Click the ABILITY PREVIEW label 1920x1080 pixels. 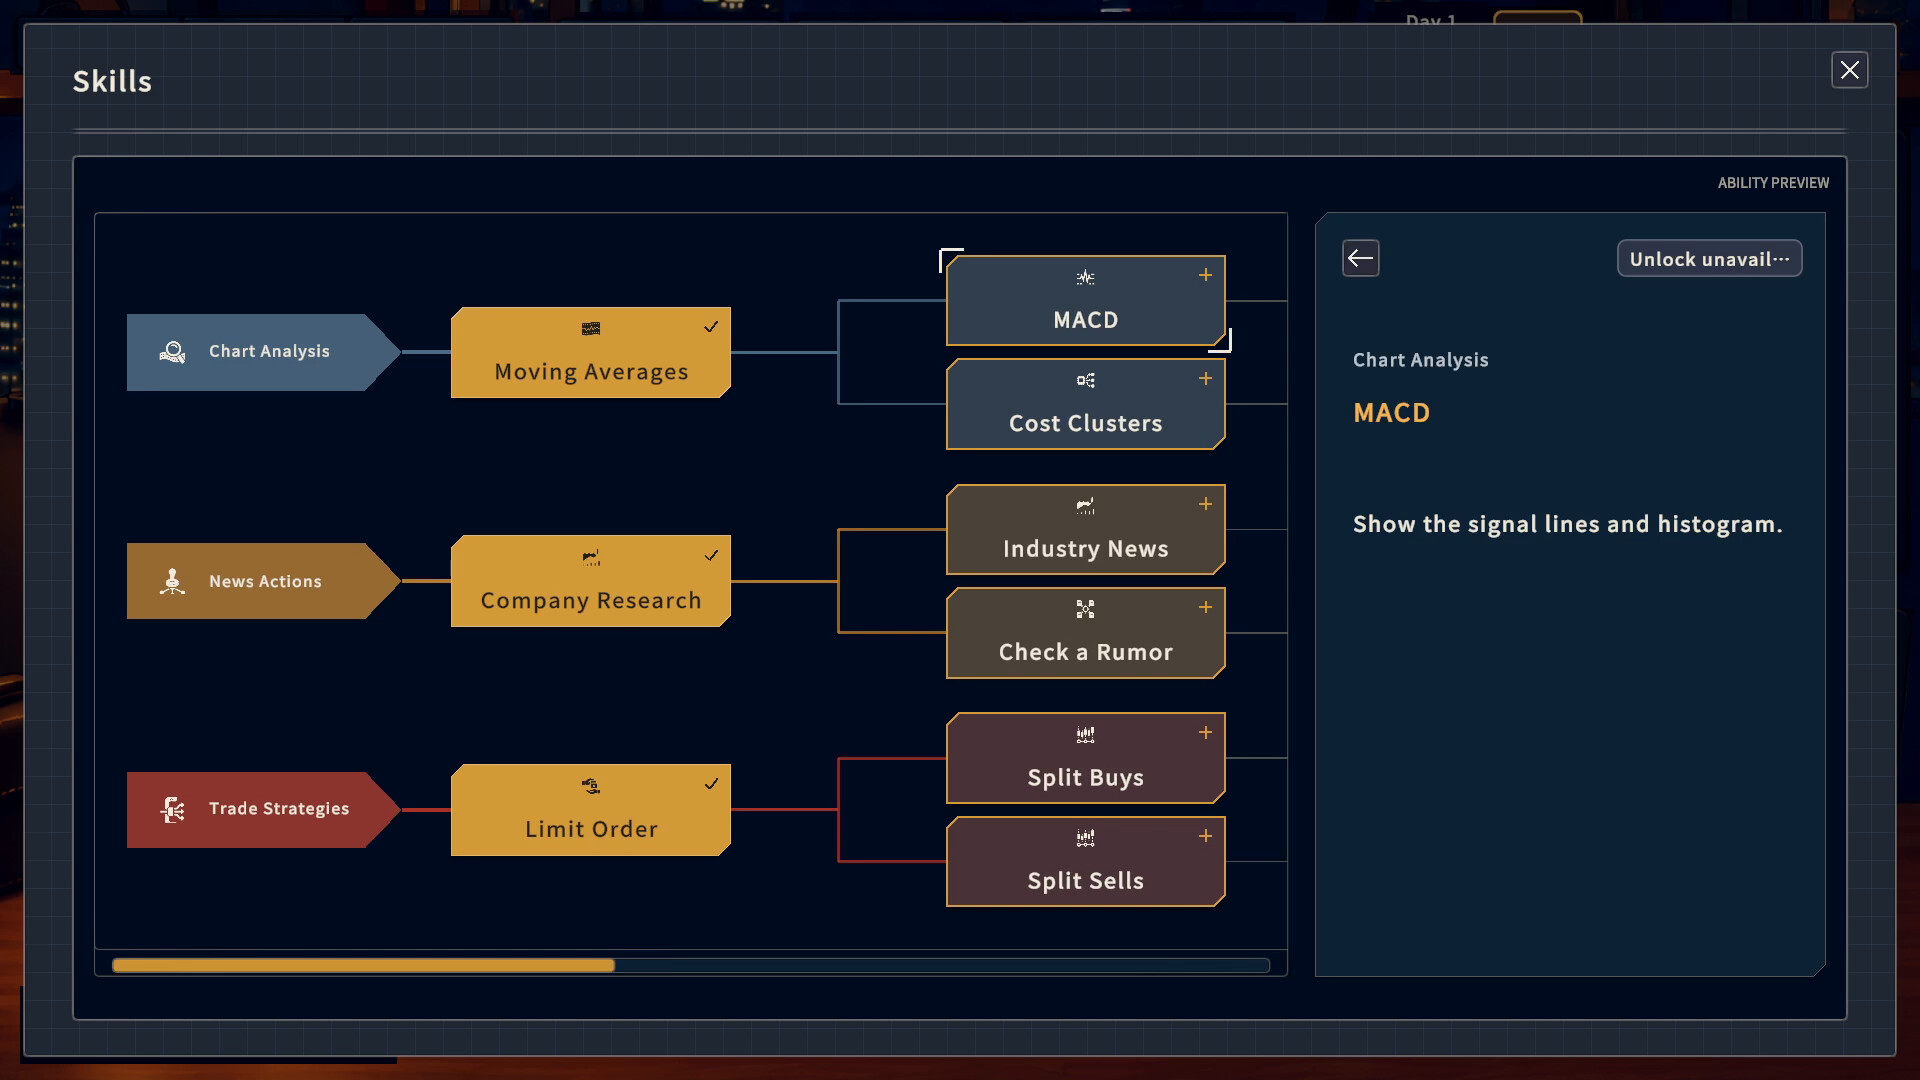(x=1773, y=183)
